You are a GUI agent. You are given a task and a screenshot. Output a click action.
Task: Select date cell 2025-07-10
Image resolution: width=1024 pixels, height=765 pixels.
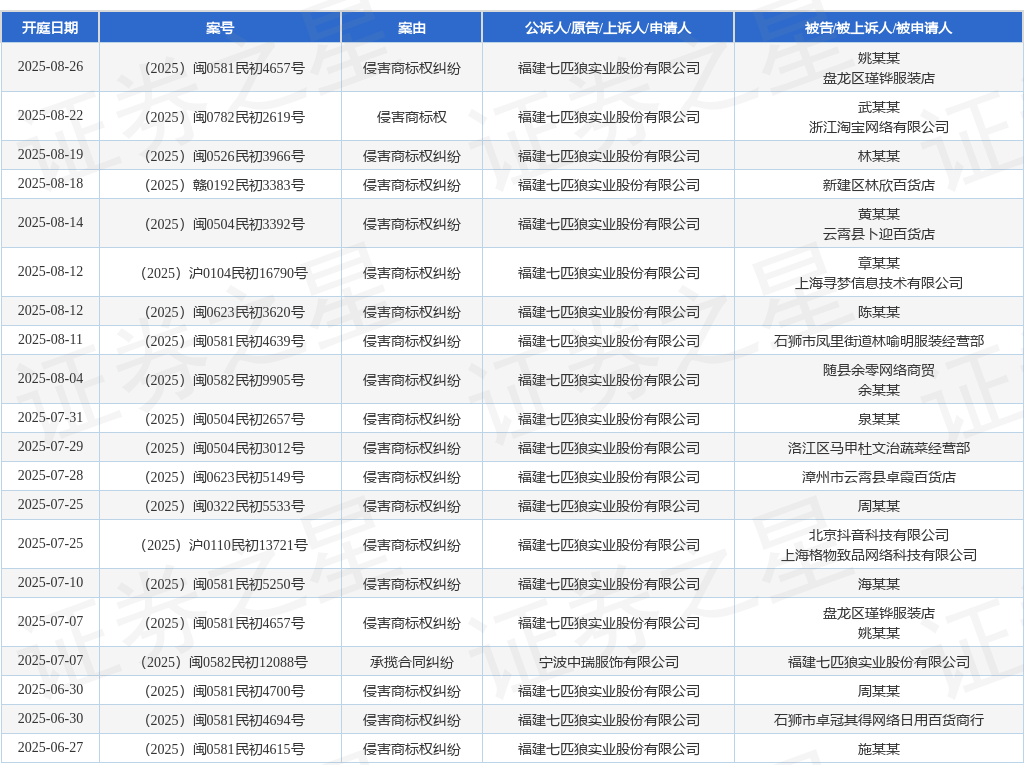(50, 583)
